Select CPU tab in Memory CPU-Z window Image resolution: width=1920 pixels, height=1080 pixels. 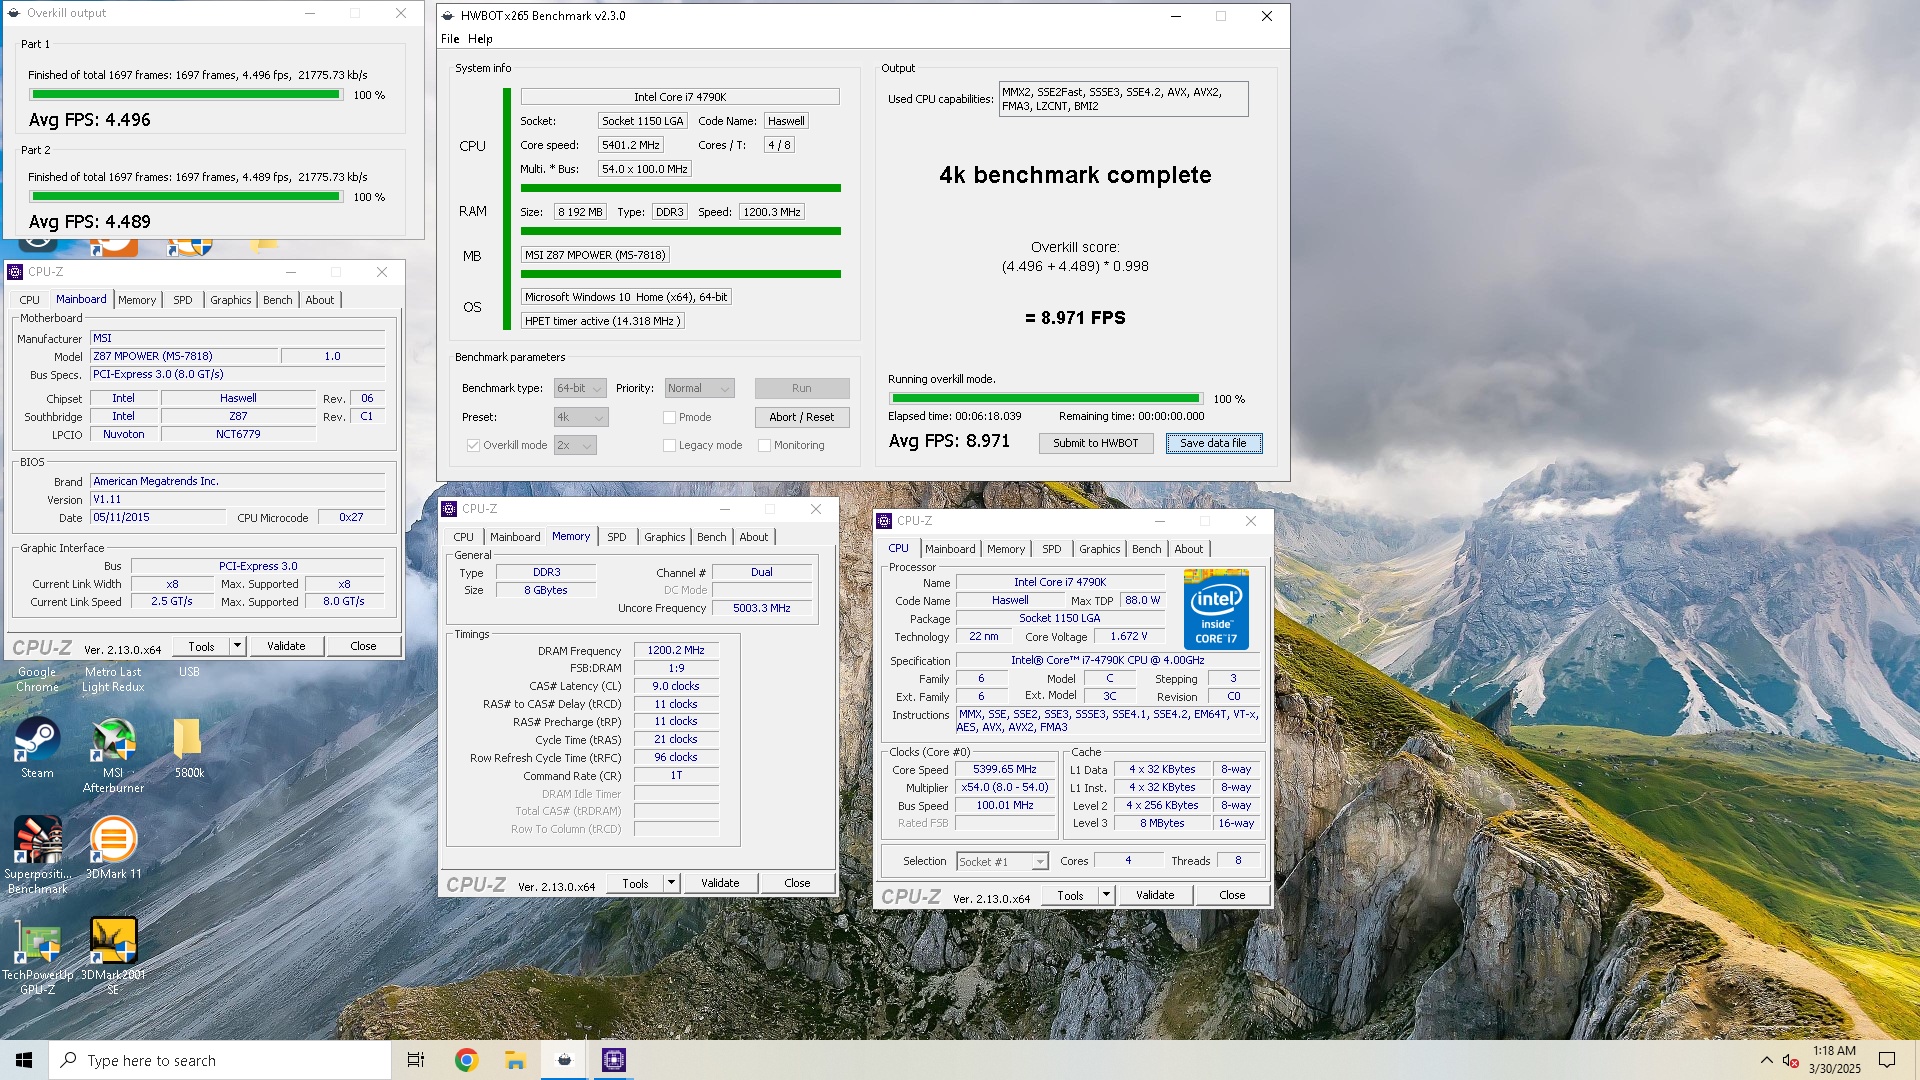coord(464,537)
